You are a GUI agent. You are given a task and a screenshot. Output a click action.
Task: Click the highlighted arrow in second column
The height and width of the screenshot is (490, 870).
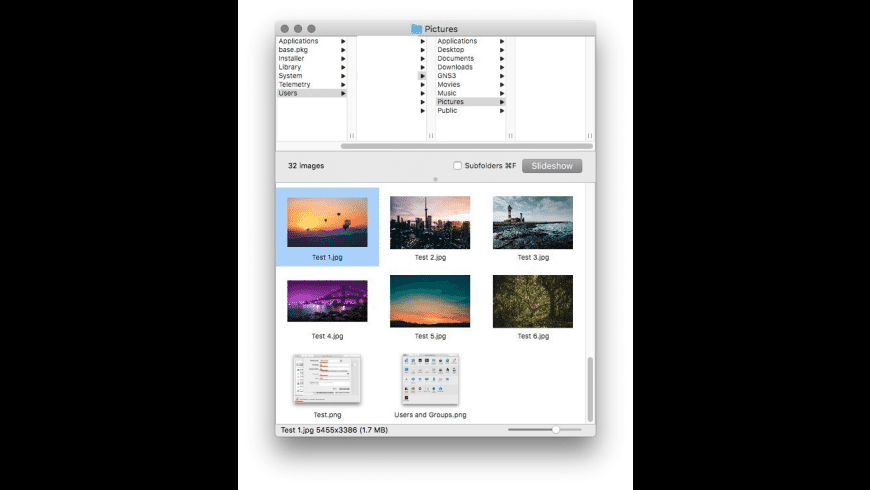click(422, 75)
